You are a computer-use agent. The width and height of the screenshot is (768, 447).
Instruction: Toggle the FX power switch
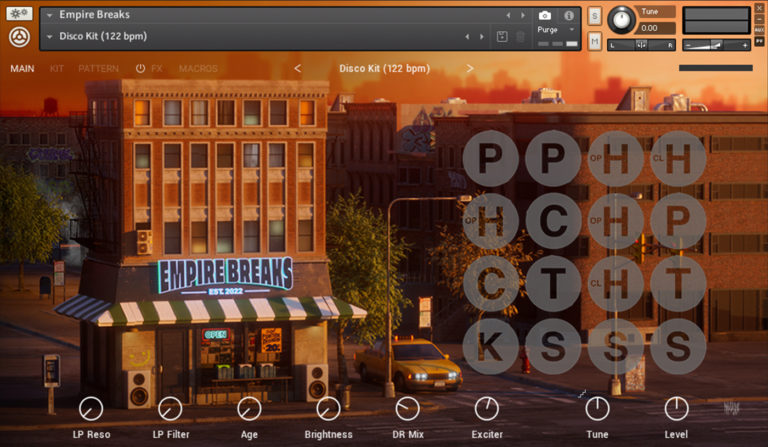point(140,69)
